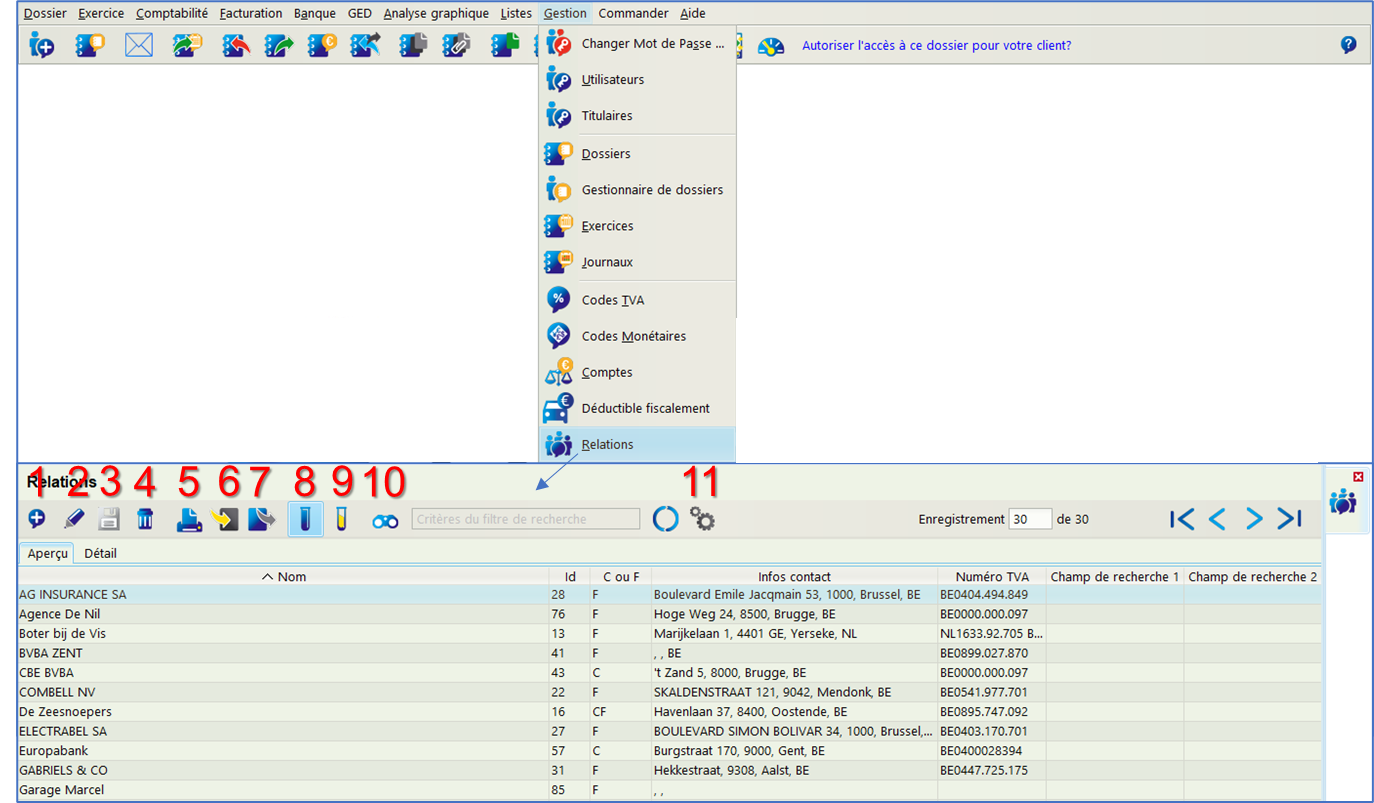Click the notebook icon with green document
Screen dimensions: 1374x803
pos(505,45)
